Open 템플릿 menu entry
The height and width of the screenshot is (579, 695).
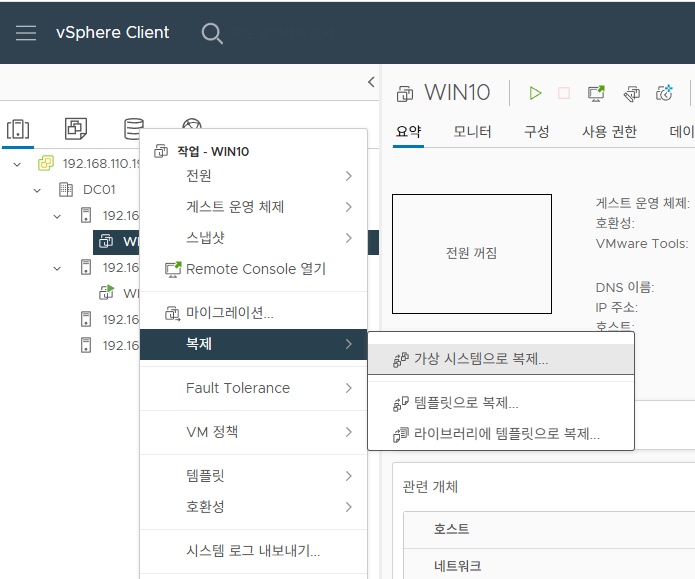tap(254, 476)
